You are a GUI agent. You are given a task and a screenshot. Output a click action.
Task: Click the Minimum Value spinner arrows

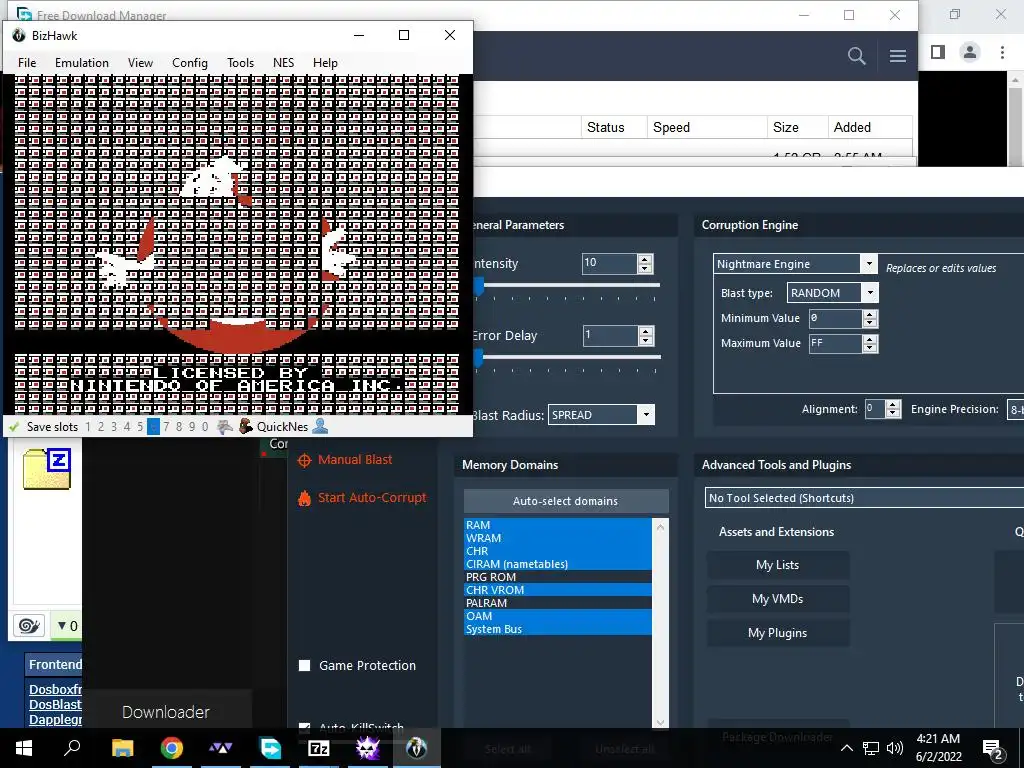click(x=870, y=318)
